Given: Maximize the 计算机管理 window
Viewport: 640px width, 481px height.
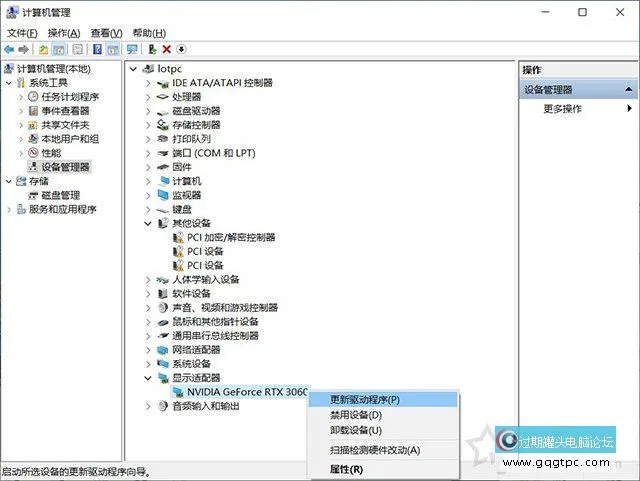Looking at the screenshot, I should 582,12.
